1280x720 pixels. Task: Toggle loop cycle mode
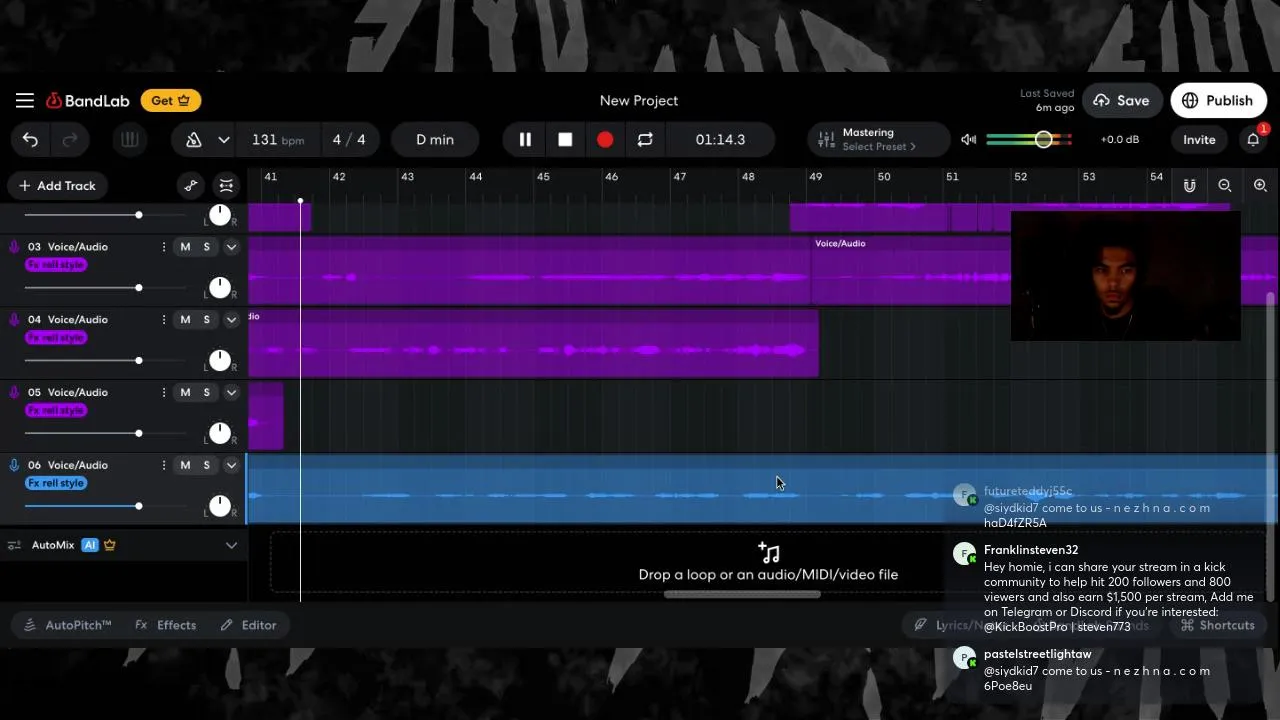[645, 140]
